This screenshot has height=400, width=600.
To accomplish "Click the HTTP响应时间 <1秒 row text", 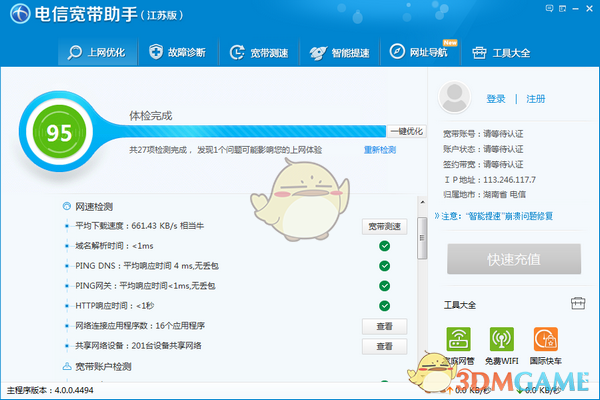I will click(x=114, y=305).
